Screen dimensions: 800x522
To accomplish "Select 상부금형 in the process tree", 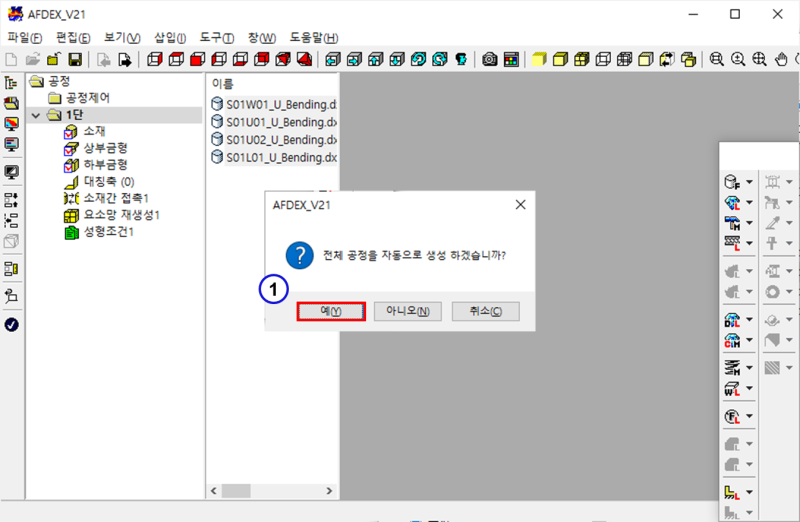I will point(105,148).
